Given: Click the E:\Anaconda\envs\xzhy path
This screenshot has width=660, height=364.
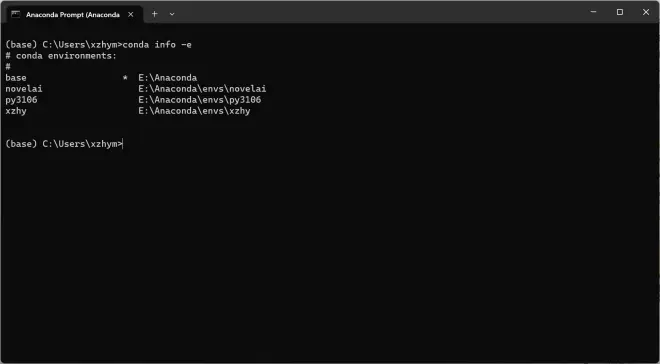Looking at the screenshot, I should pyautogui.click(x=194, y=111).
